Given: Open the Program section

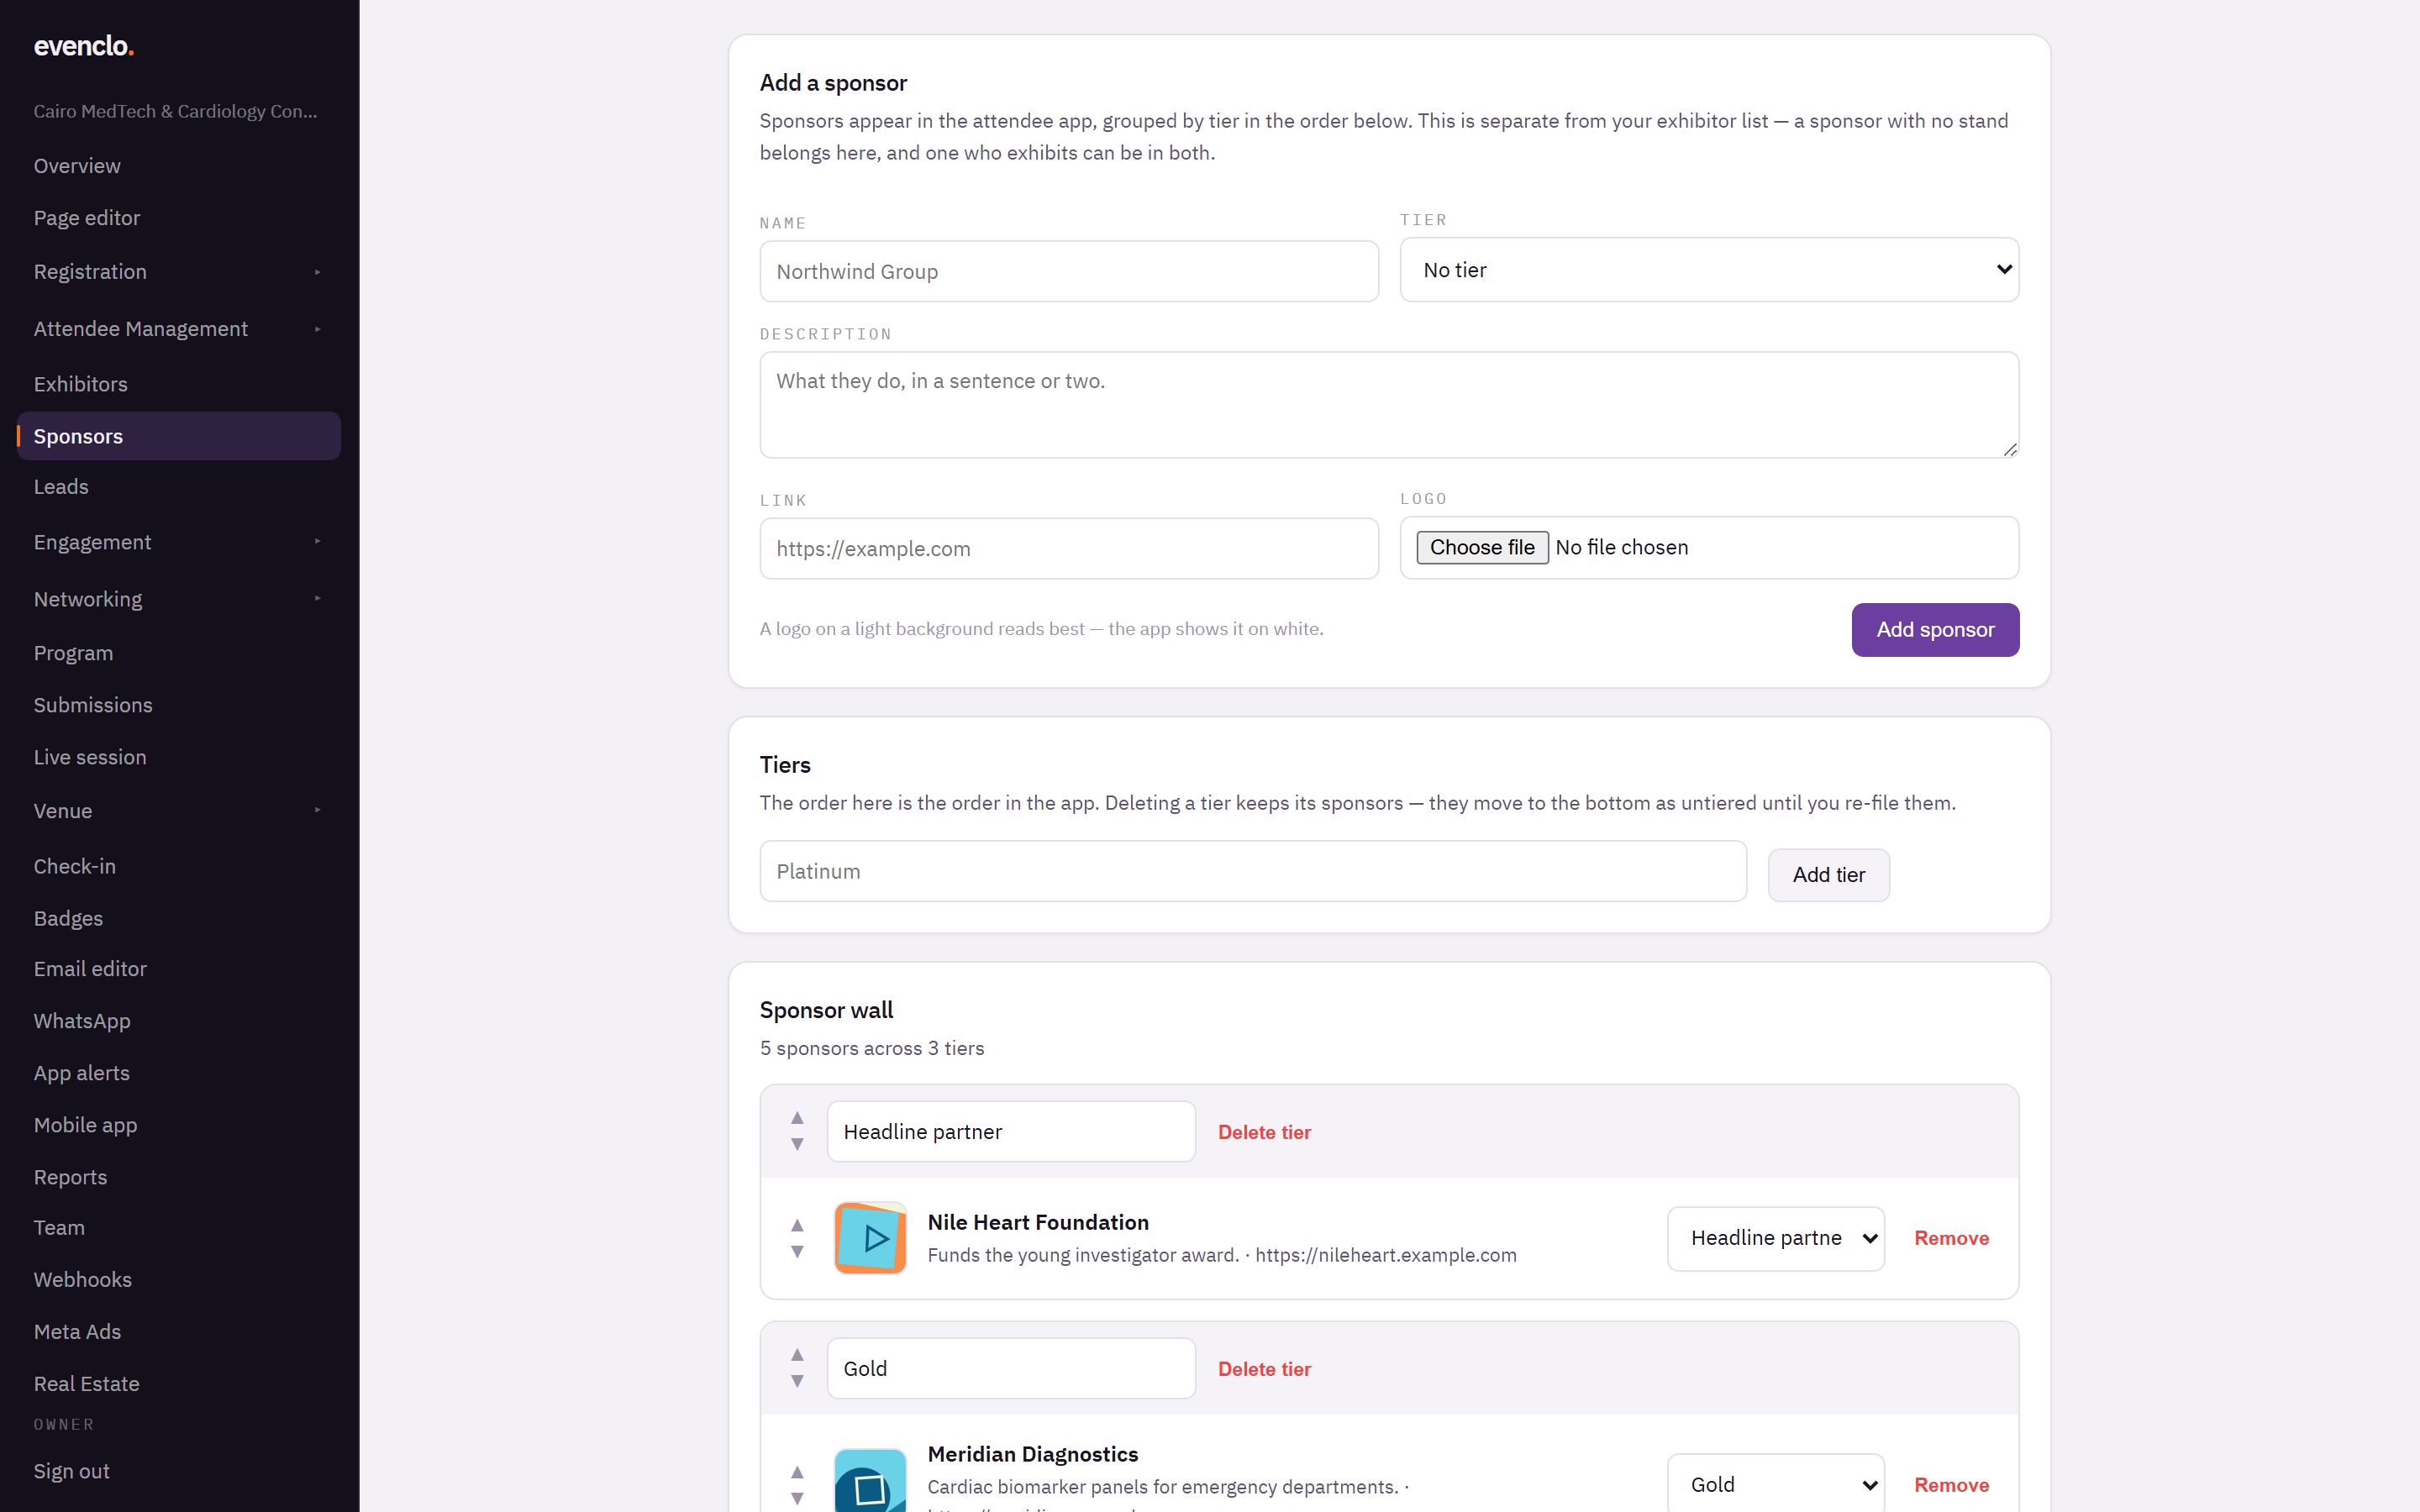Looking at the screenshot, I should (x=73, y=653).
